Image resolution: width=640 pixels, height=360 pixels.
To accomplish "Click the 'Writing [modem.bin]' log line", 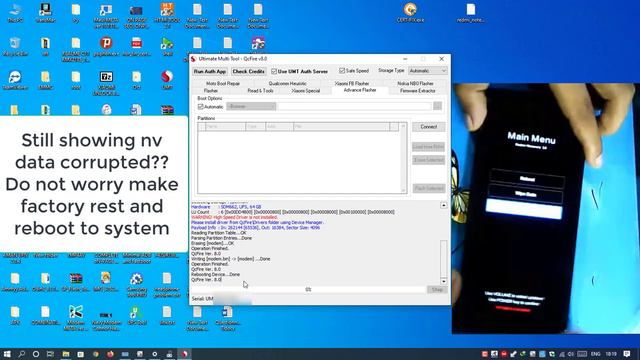I will tap(231, 259).
